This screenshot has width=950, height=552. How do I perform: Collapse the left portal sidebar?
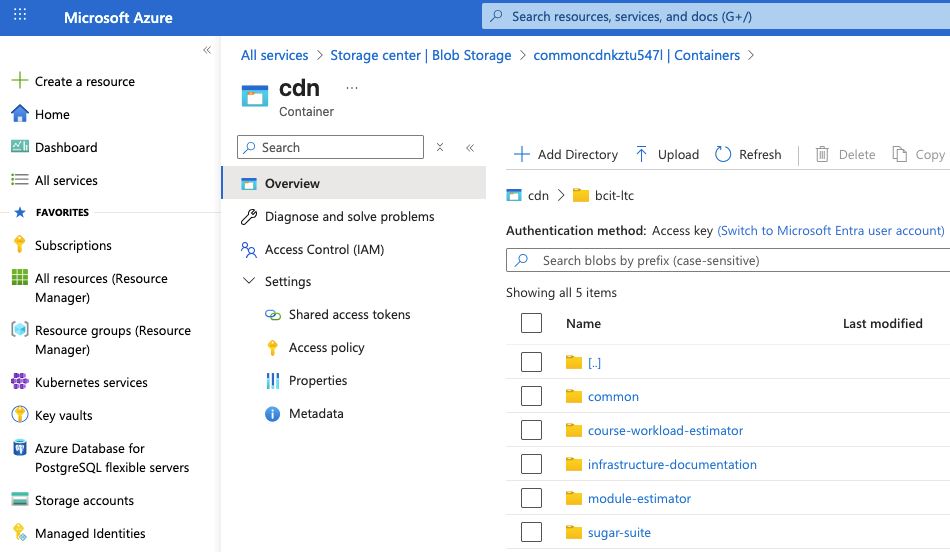pos(207,50)
